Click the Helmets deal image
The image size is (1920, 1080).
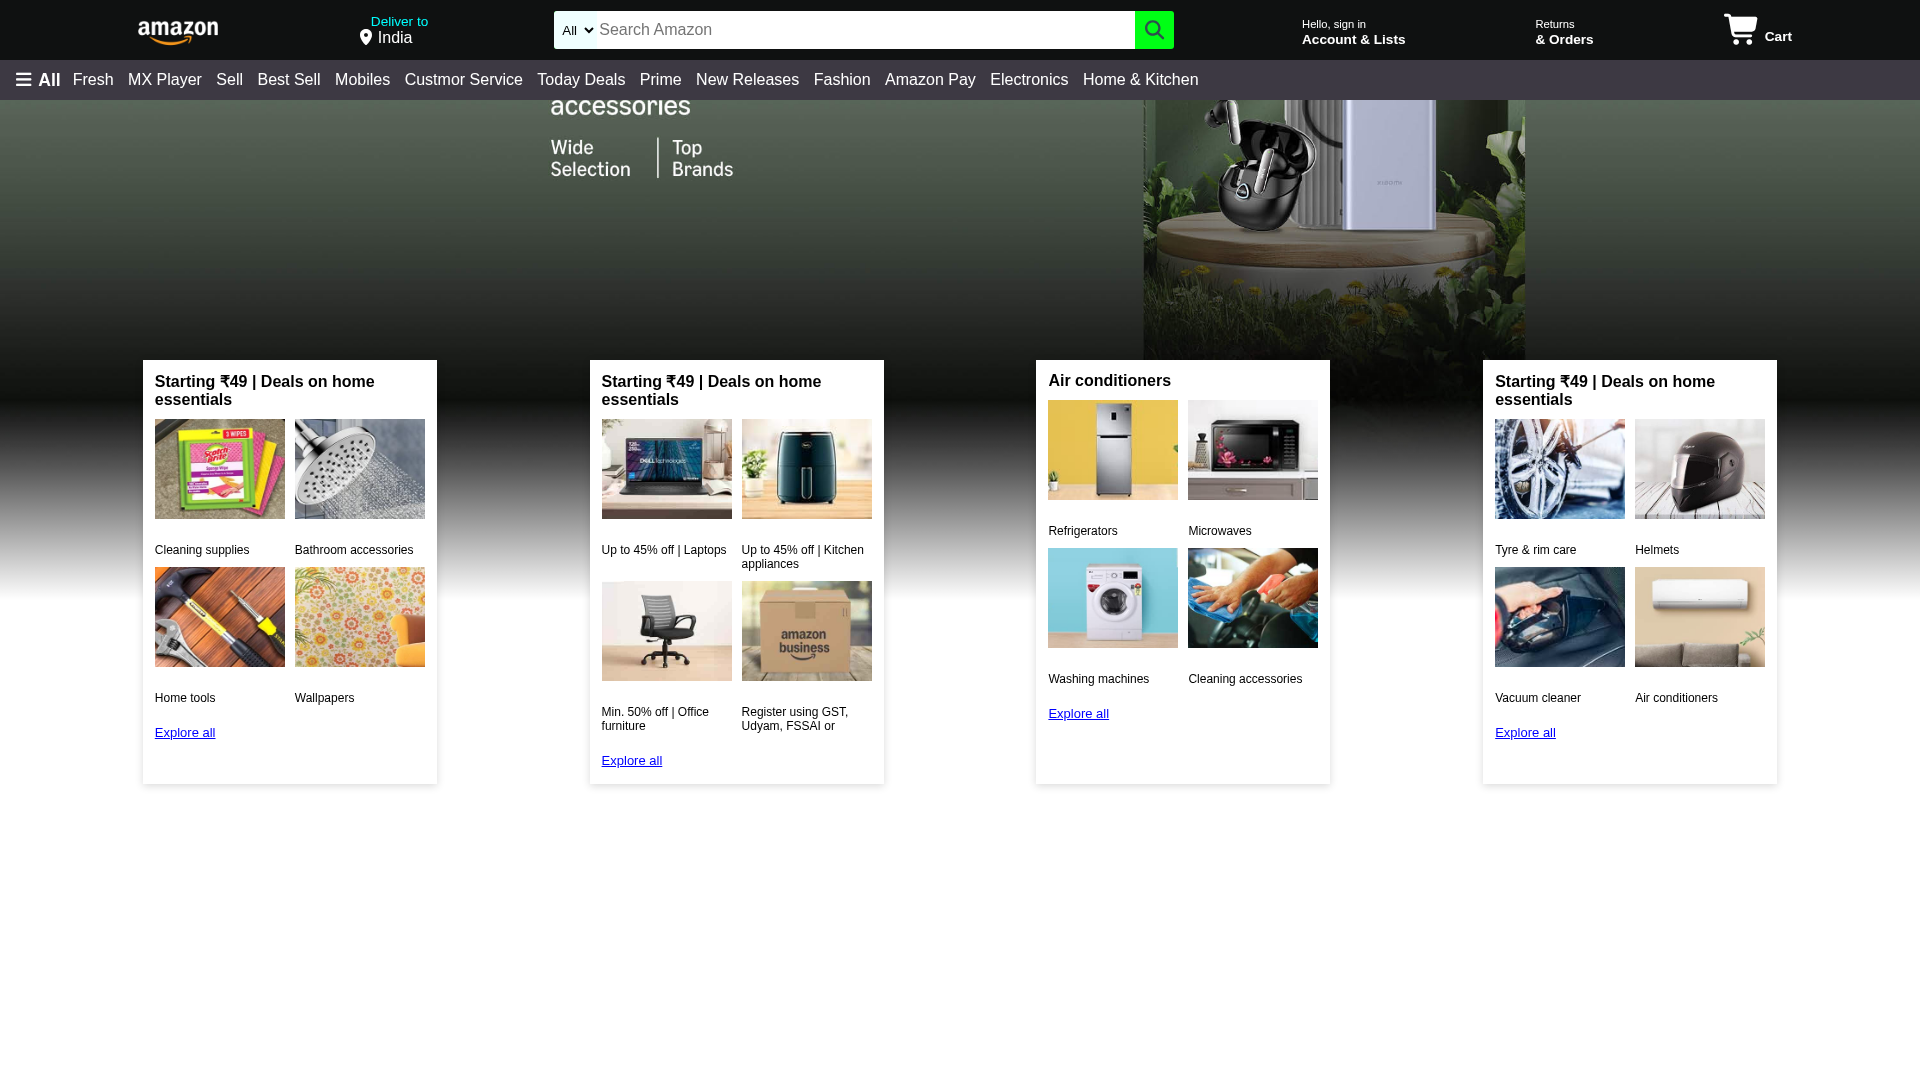click(x=1699, y=468)
